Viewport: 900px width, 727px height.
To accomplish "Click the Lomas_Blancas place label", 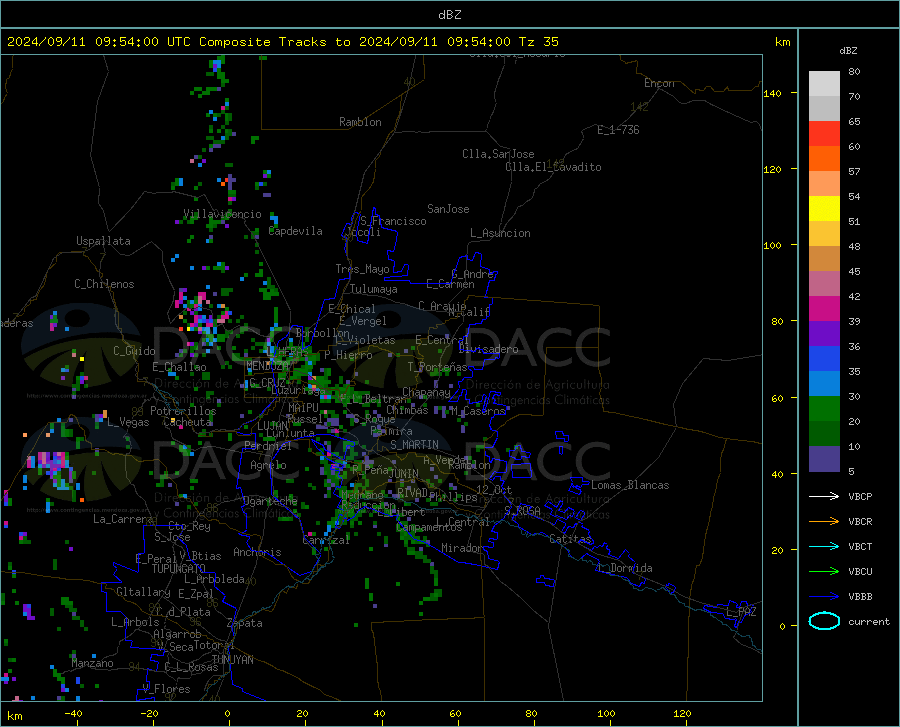I will (630, 485).
